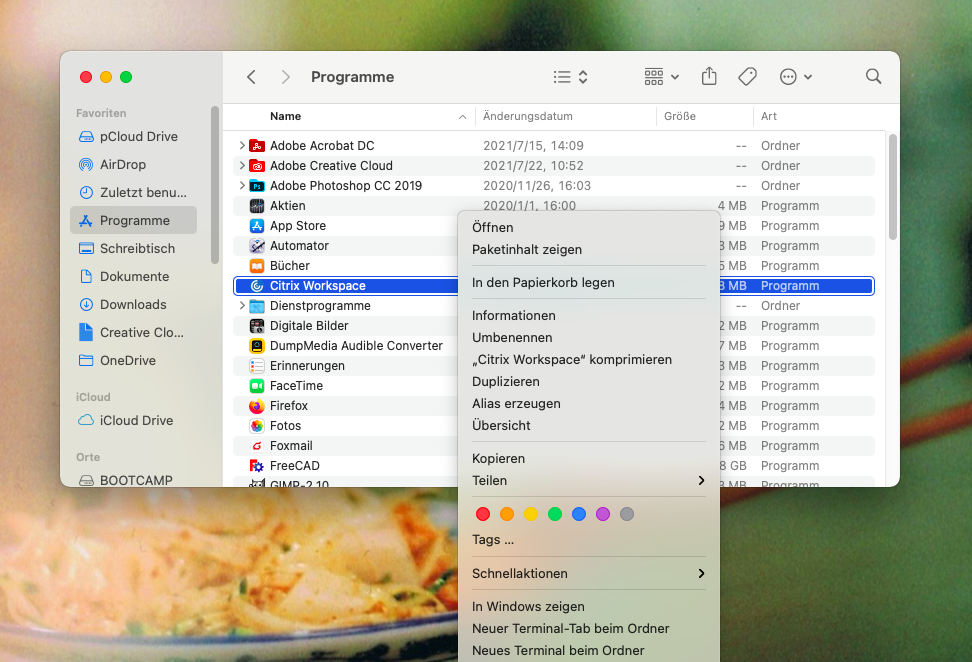
Task: Select the Firefox app icon
Action: point(257,405)
